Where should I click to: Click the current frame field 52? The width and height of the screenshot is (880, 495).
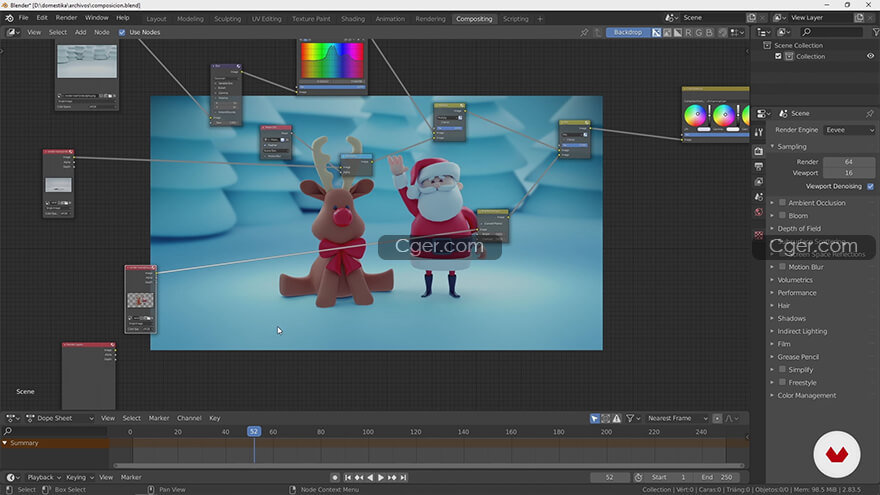tap(609, 478)
